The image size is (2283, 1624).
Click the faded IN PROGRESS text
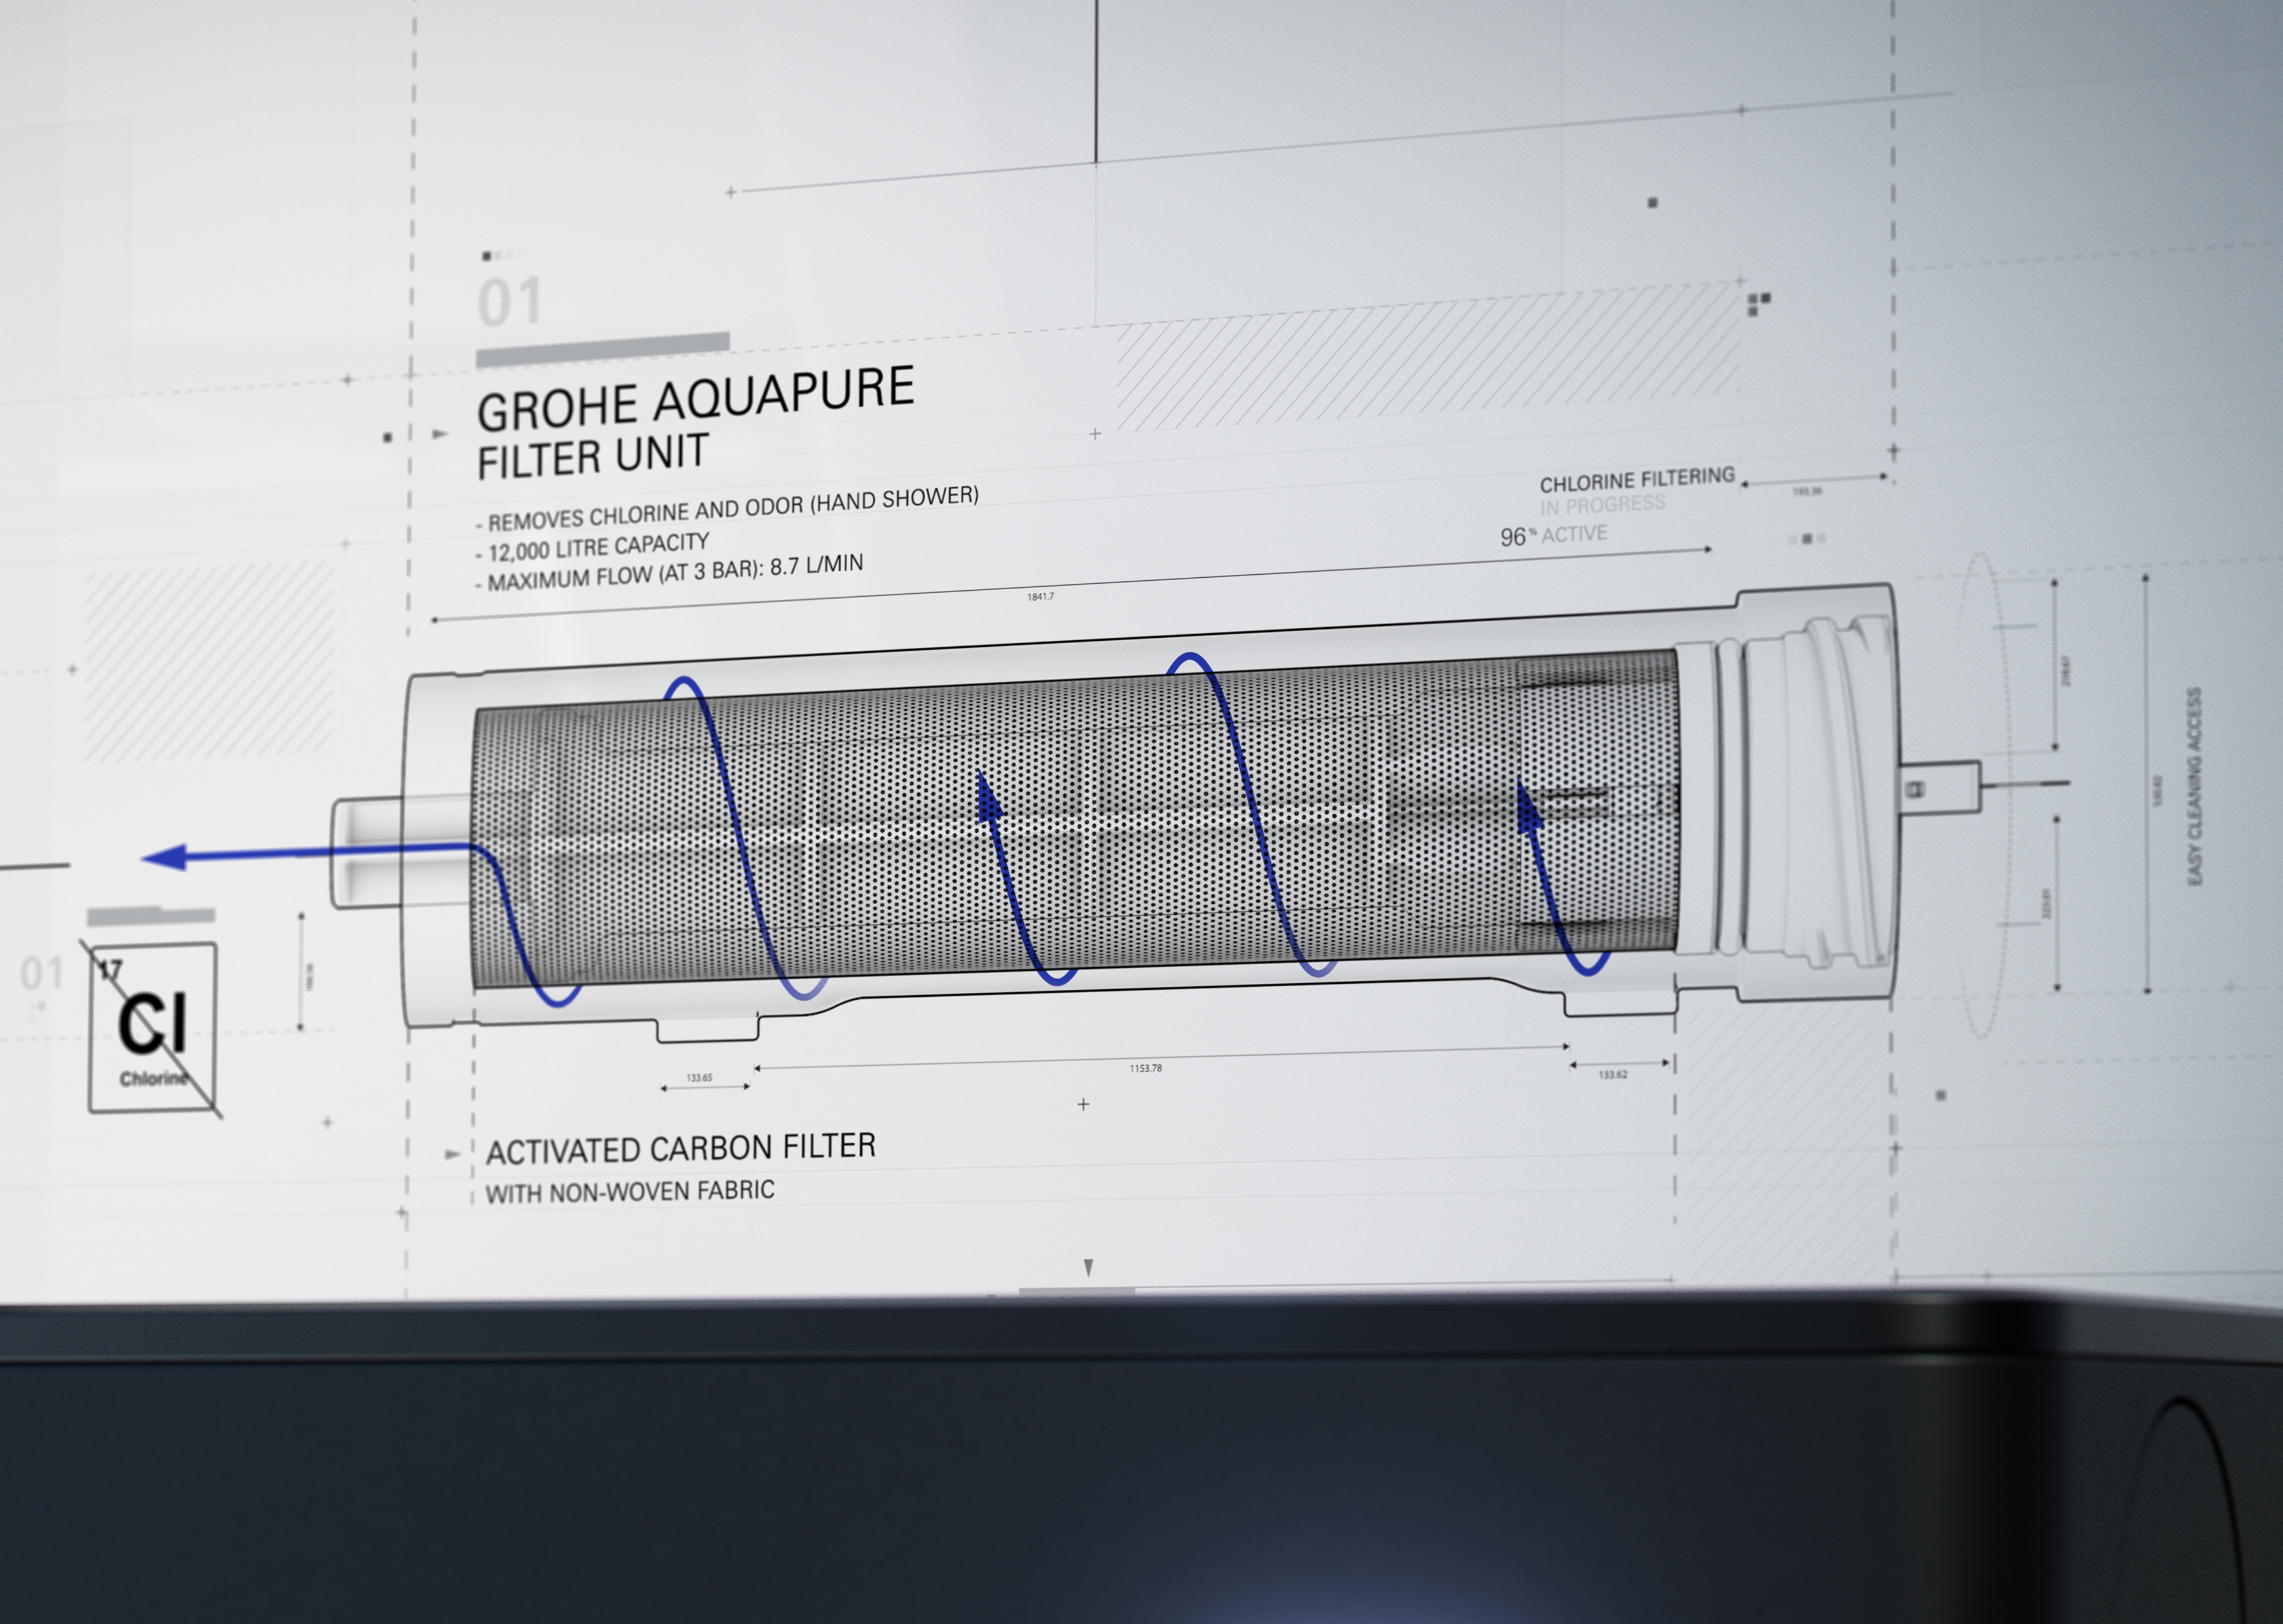[1603, 505]
